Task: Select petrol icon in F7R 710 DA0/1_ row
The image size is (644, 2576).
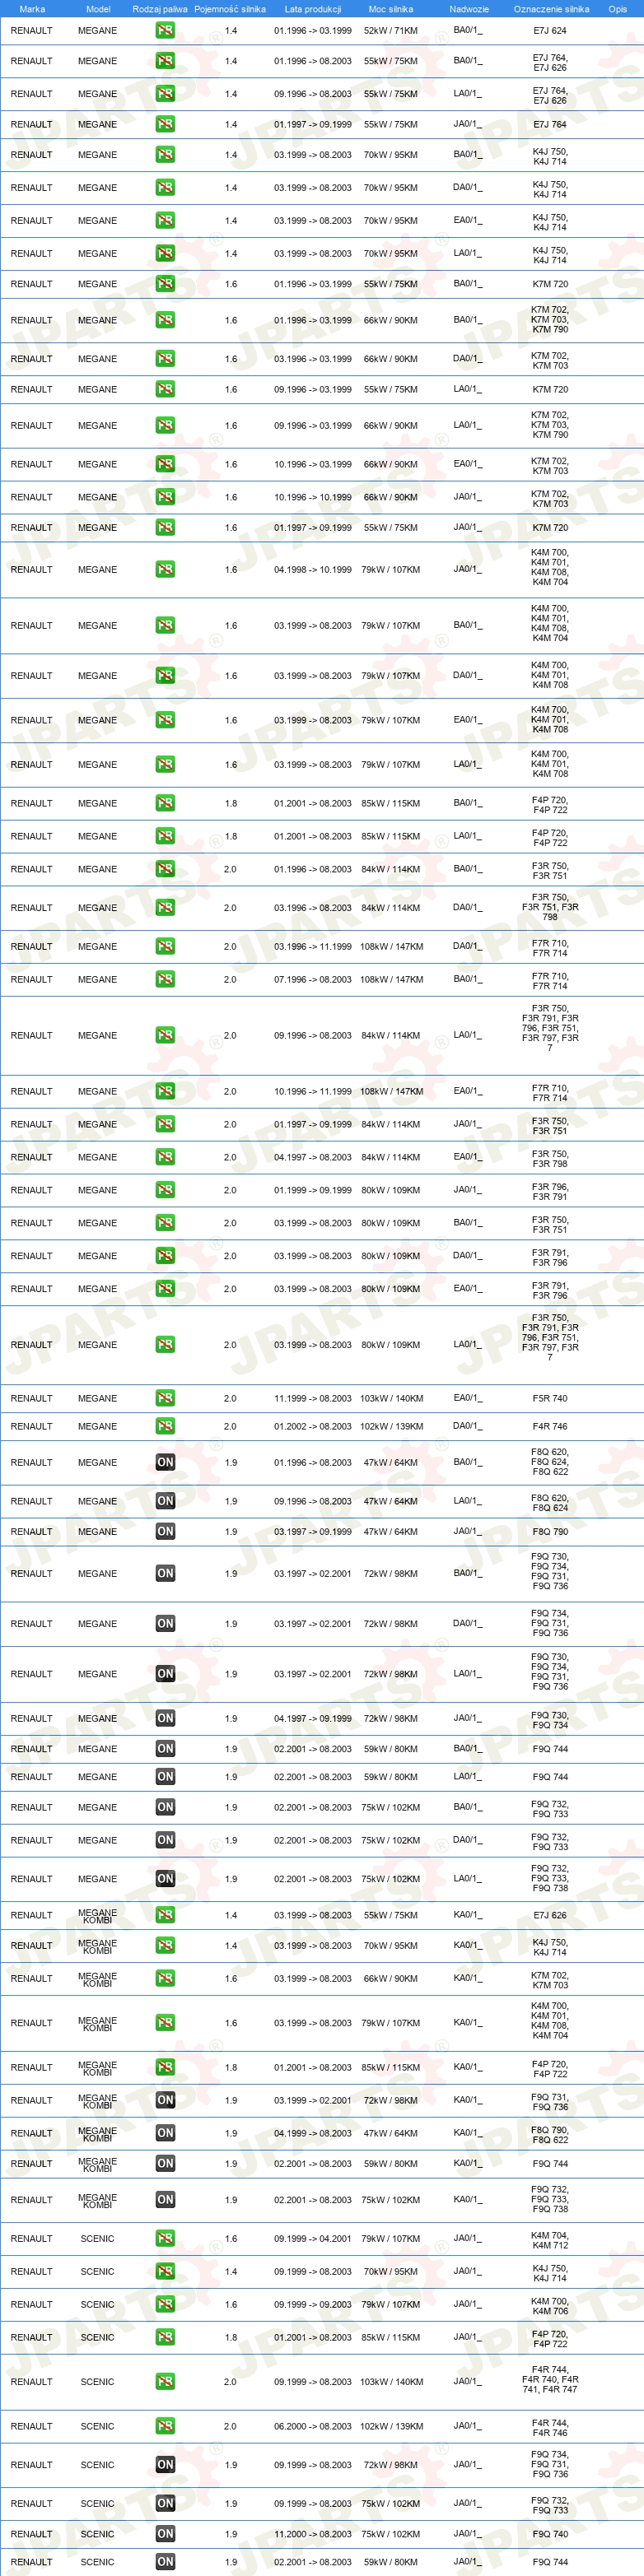Action: pyautogui.click(x=165, y=946)
